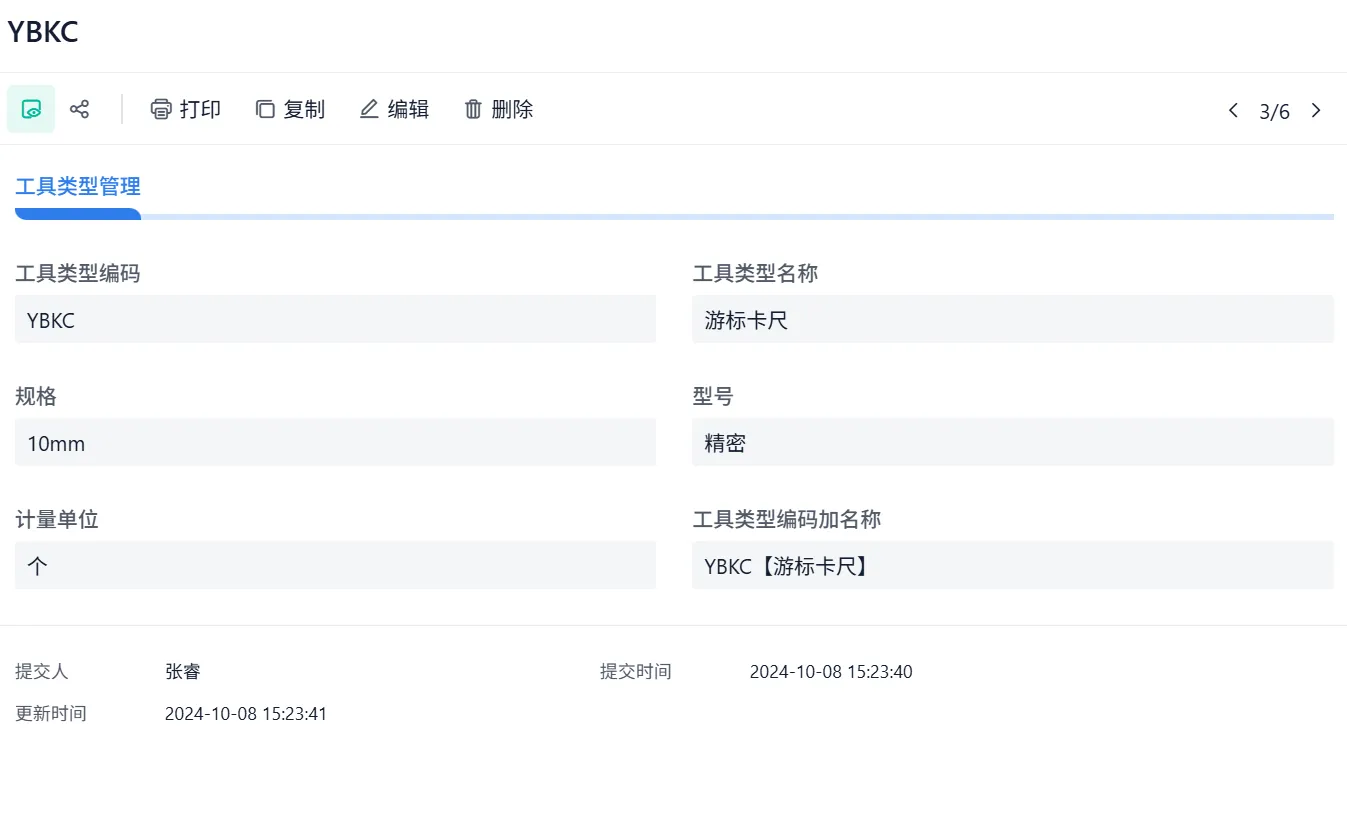Select the 工具类型管理 tab
The image size is (1347, 829).
click(78, 186)
